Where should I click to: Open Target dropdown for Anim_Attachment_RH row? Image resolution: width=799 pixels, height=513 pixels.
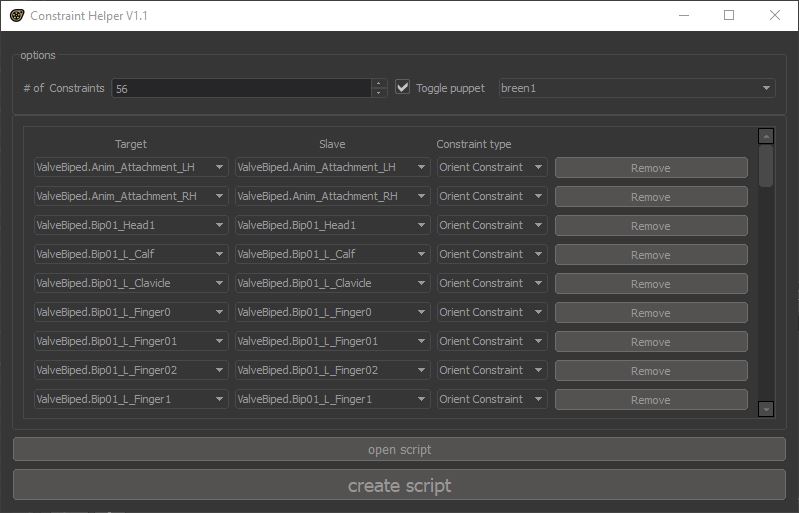[x=130, y=196]
